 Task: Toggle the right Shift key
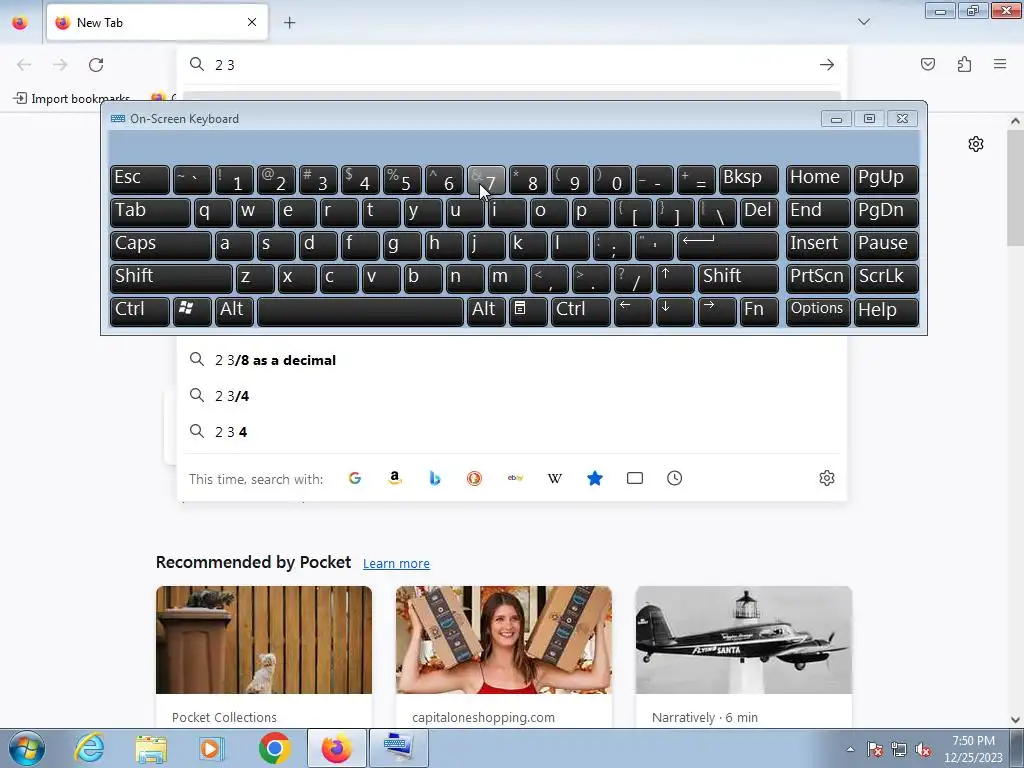[738, 278]
